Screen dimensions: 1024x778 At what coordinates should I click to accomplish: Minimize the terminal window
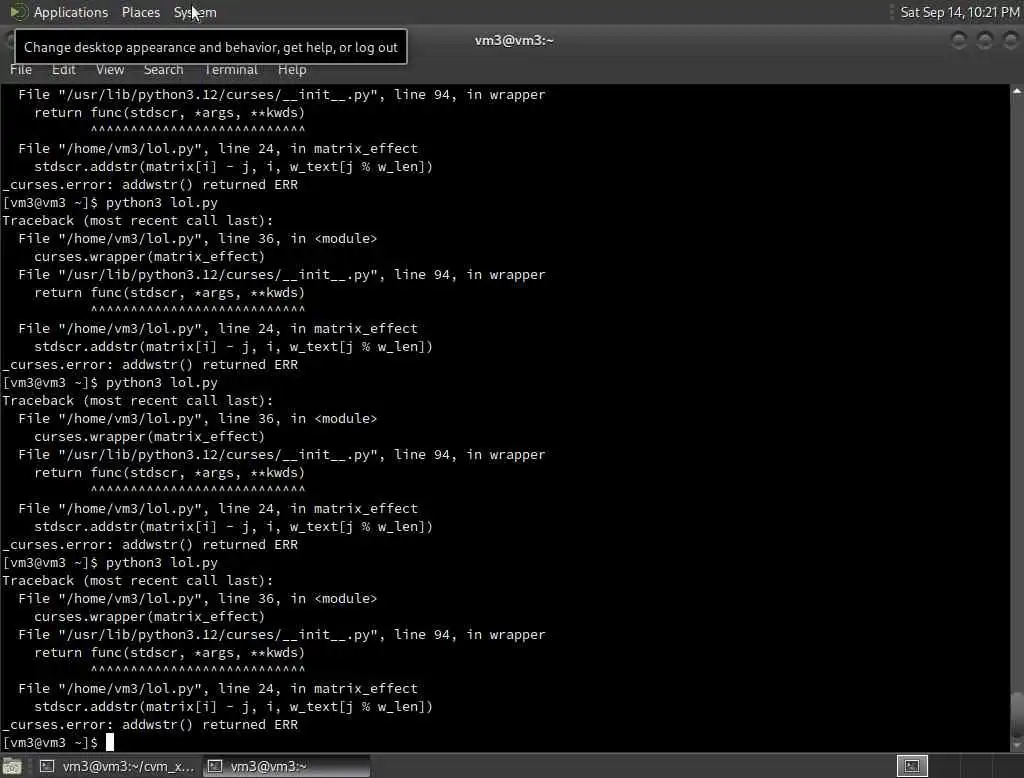pyautogui.click(x=959, y=41)
